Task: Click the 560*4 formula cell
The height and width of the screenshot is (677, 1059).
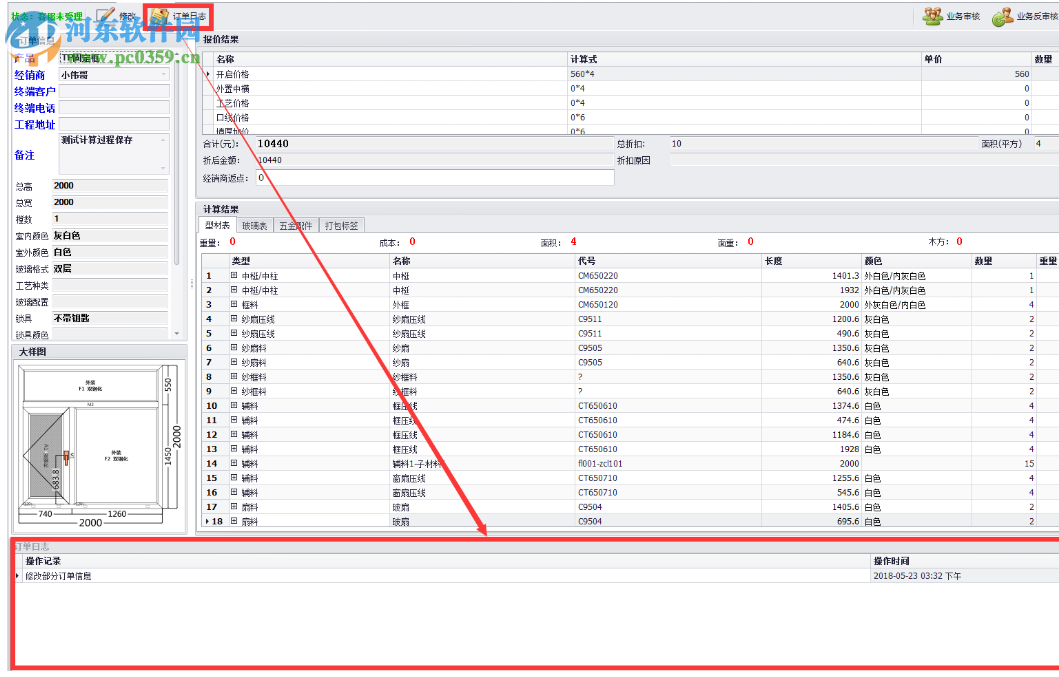Action: pyautogui.click(x=744, y=74)
